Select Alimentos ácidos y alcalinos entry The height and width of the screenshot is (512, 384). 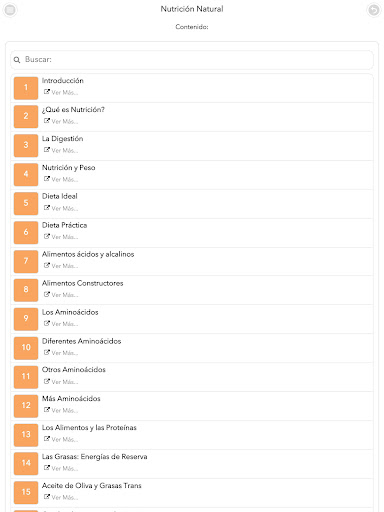[88, 254]
